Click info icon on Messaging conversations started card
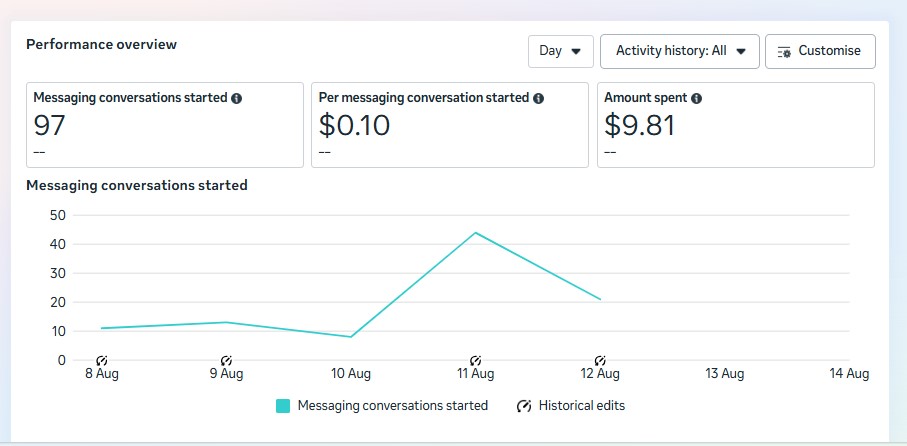 [x=237, y=99]
